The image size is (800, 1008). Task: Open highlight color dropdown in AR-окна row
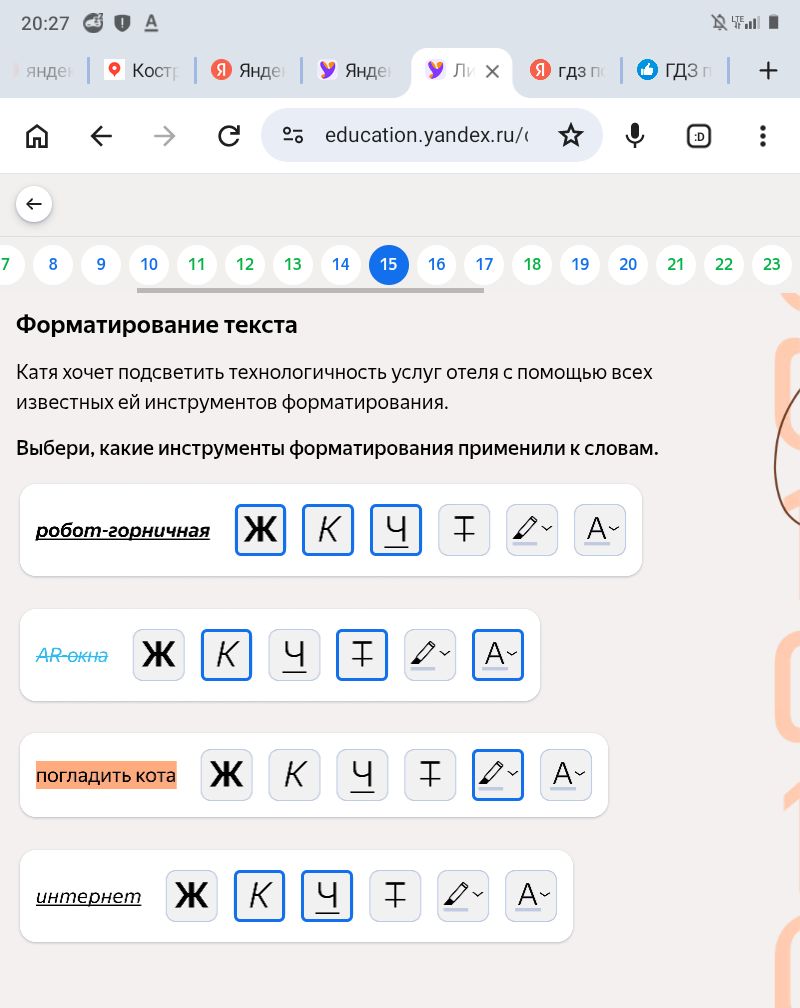click(x=430, y=654)
